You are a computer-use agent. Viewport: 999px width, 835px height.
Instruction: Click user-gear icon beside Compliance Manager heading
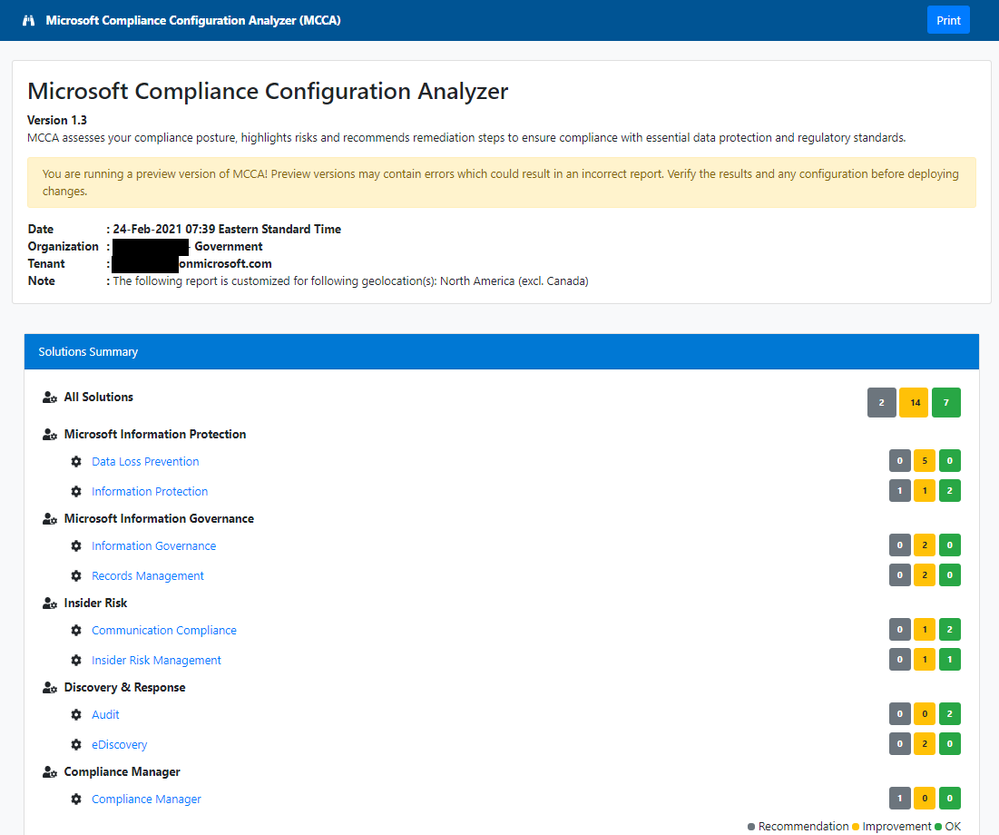[x=50, y=772]
